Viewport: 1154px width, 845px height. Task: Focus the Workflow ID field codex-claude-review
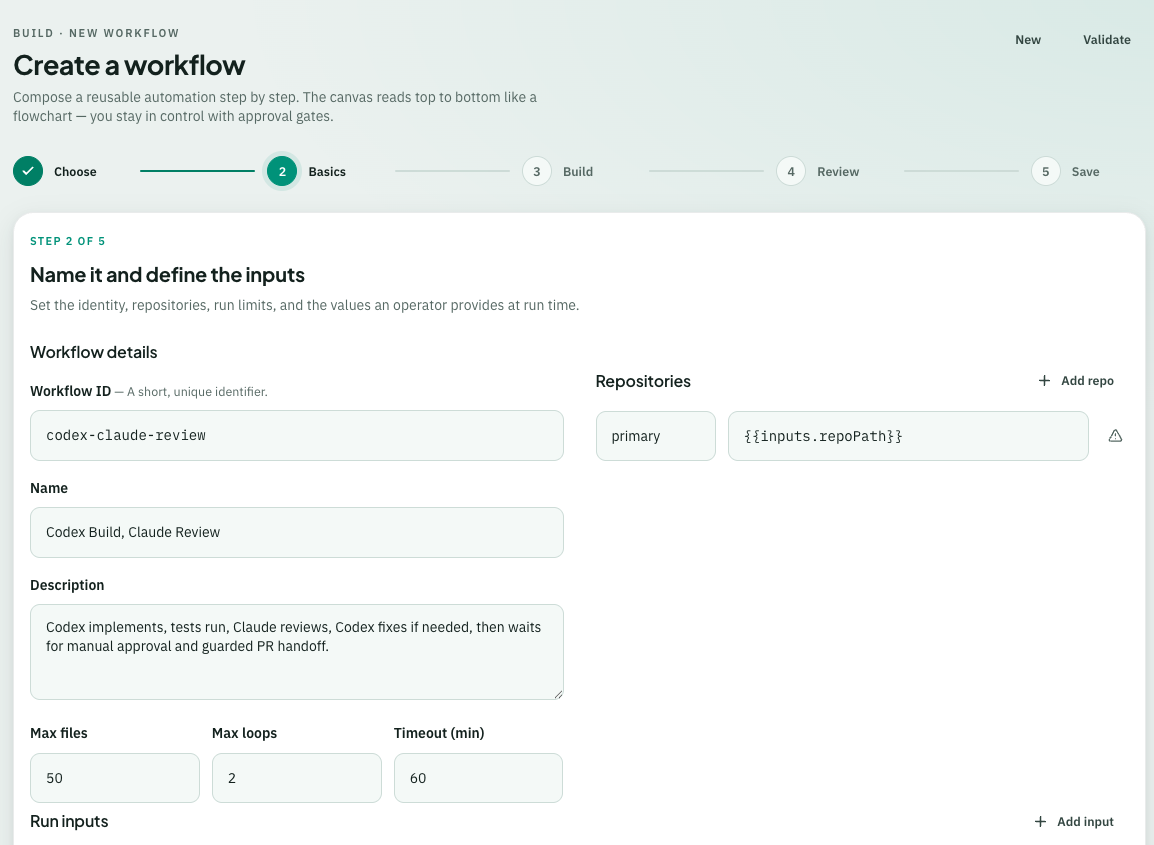coord(297,436)
